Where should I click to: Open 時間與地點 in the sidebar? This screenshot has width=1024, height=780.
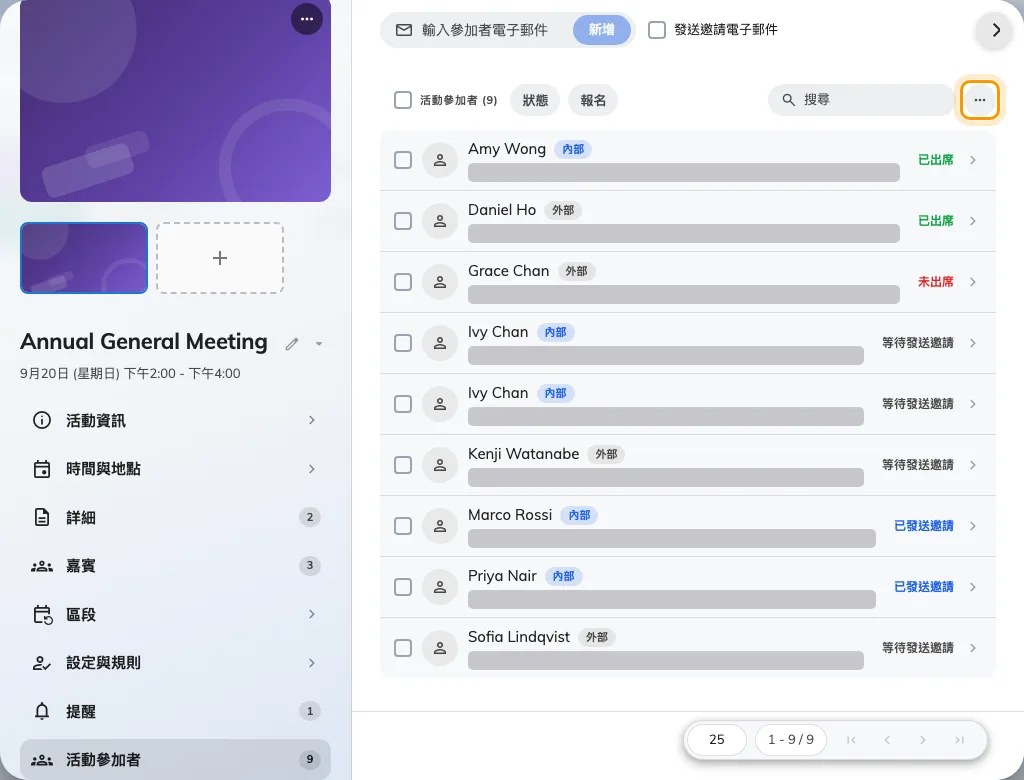point(175,469)
